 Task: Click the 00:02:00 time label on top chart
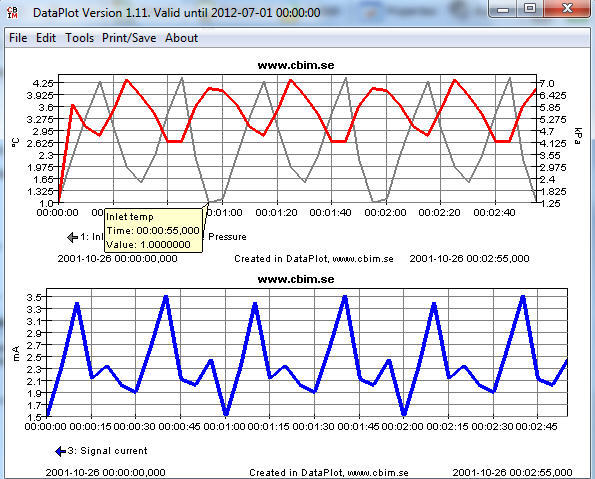pyautogui.click(x=385, y=213)
